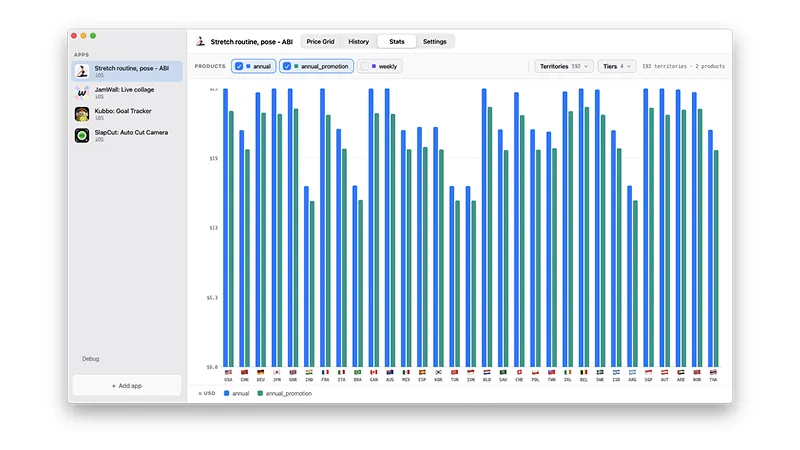This screenshot has width=800, height=450.
Task: Click the NOR flag on the chart axis
Action: (x=697, y=372)
